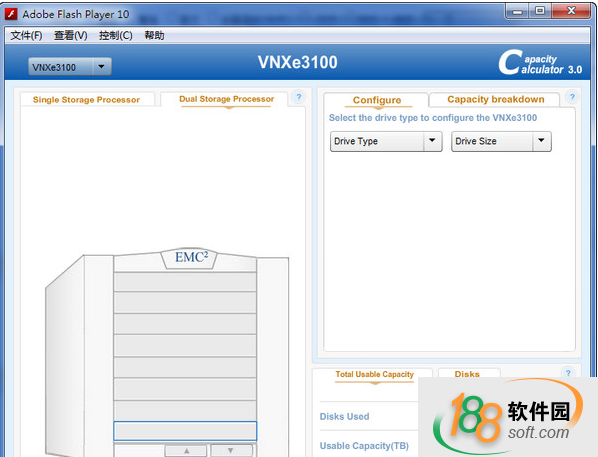Screen dimensions: 598x457
Task: Click the Usable Capacity(TB) label
Action: [x=364, y=446]
